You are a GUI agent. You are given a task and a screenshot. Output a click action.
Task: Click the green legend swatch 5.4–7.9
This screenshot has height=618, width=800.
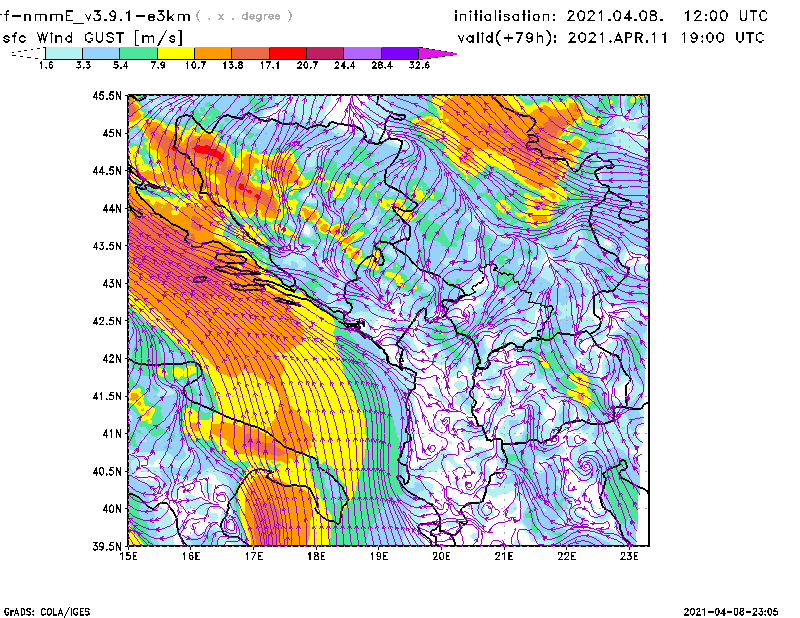pos(138,53)
